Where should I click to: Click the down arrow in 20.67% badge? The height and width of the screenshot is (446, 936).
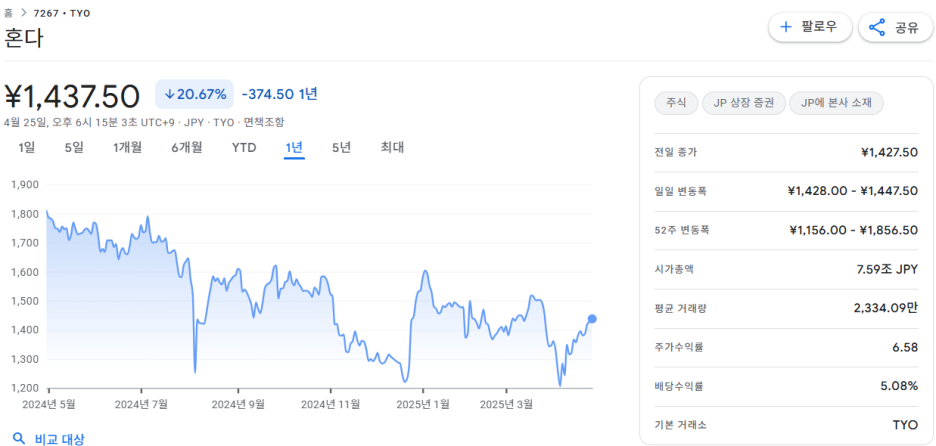169,94
